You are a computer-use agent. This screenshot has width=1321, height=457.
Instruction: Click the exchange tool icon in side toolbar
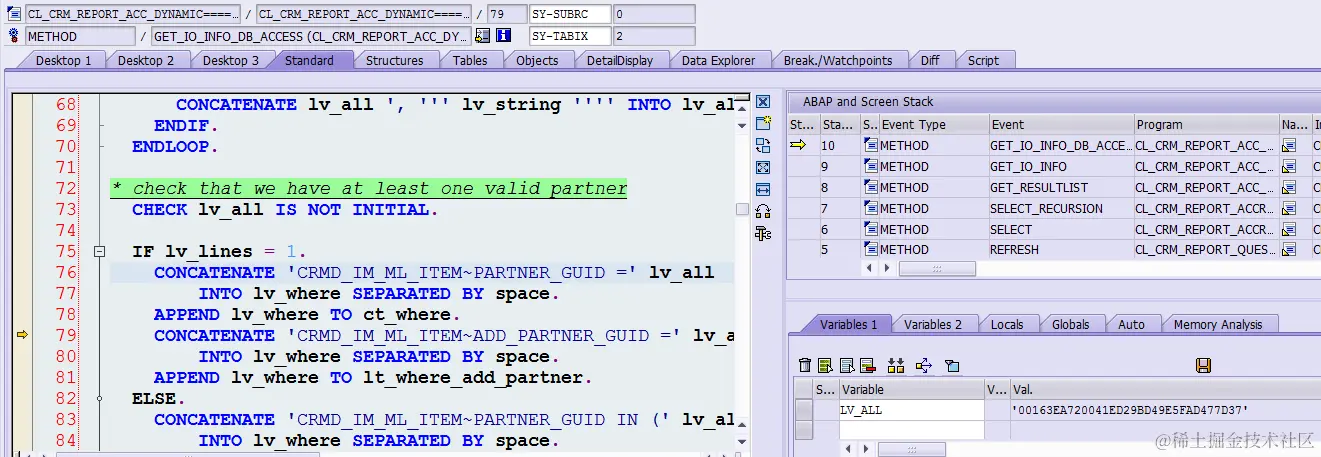coord(763,145)
